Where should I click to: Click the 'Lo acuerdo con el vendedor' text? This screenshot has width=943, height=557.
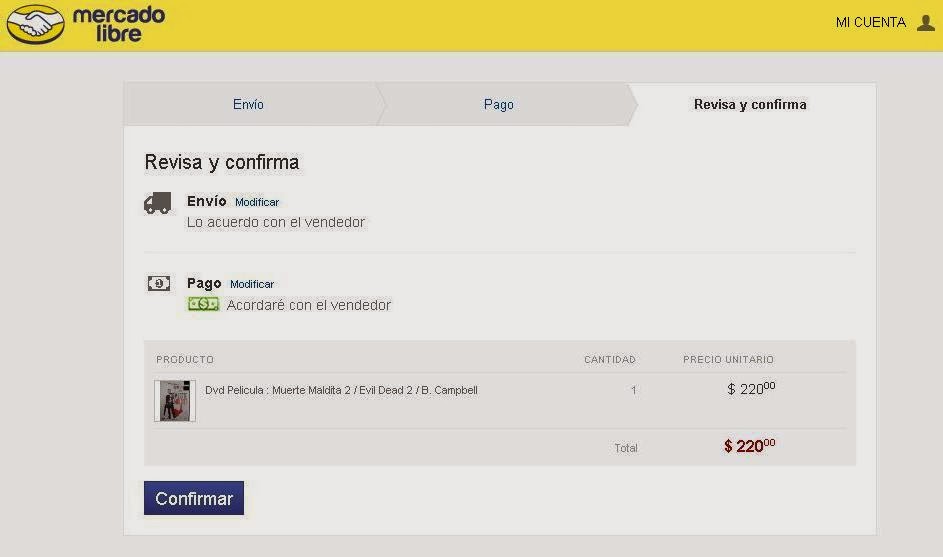pos(276,222)
